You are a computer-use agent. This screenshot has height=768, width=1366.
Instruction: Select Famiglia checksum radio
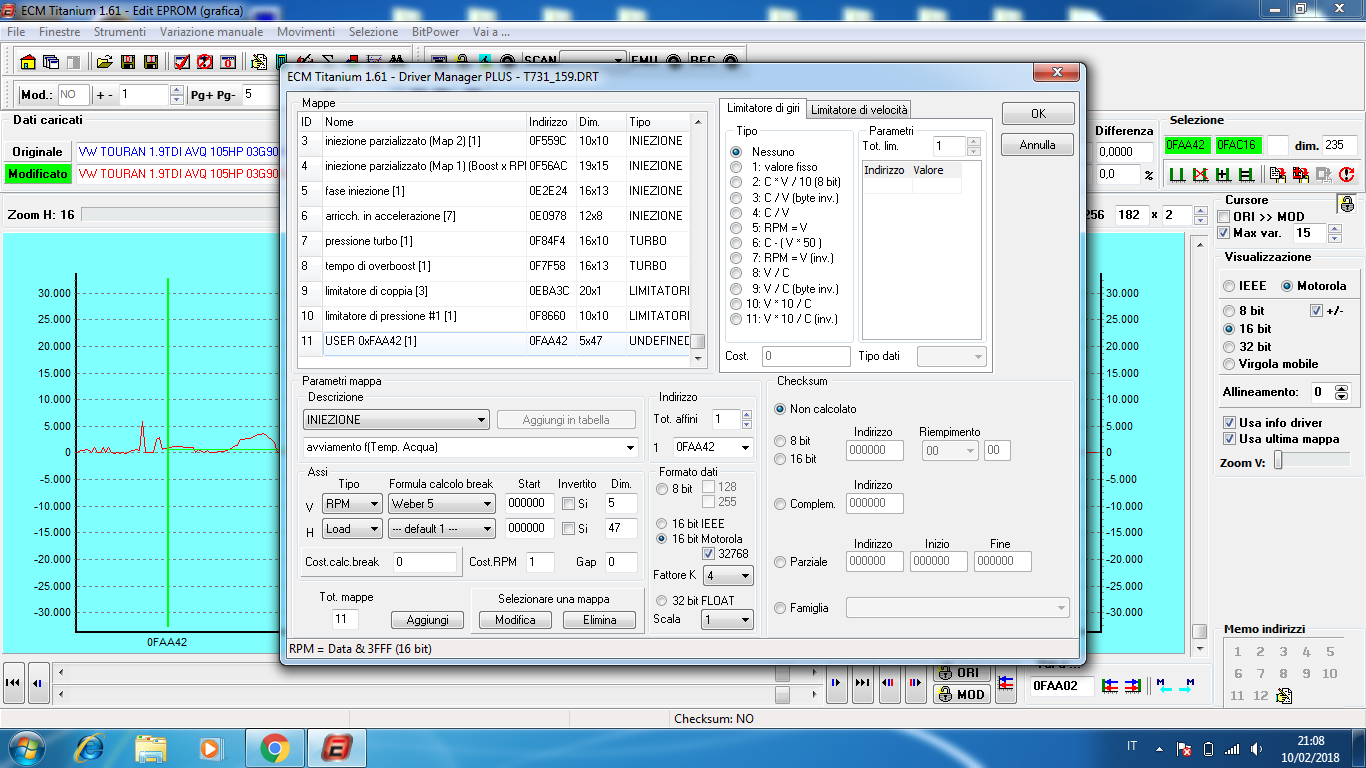tap(781, 608)
